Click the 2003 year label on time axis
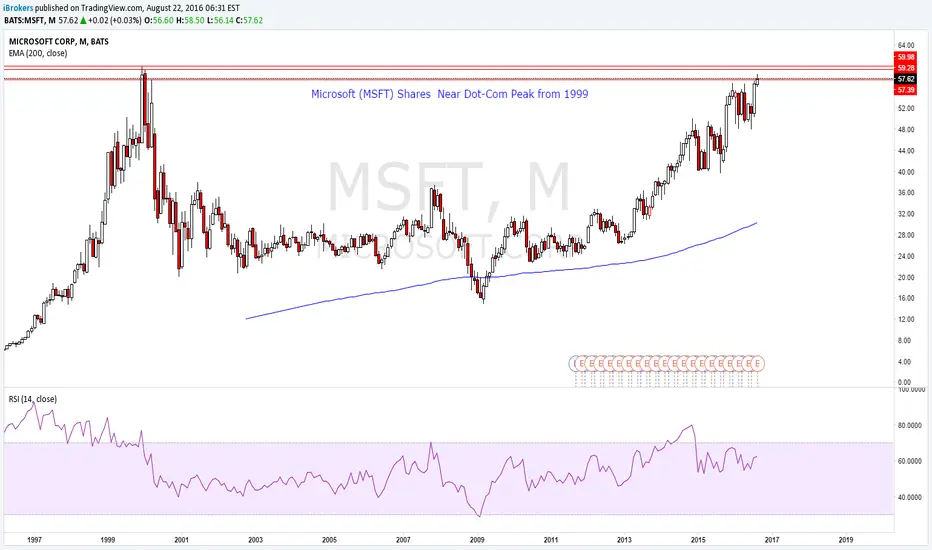 (255, 540)
